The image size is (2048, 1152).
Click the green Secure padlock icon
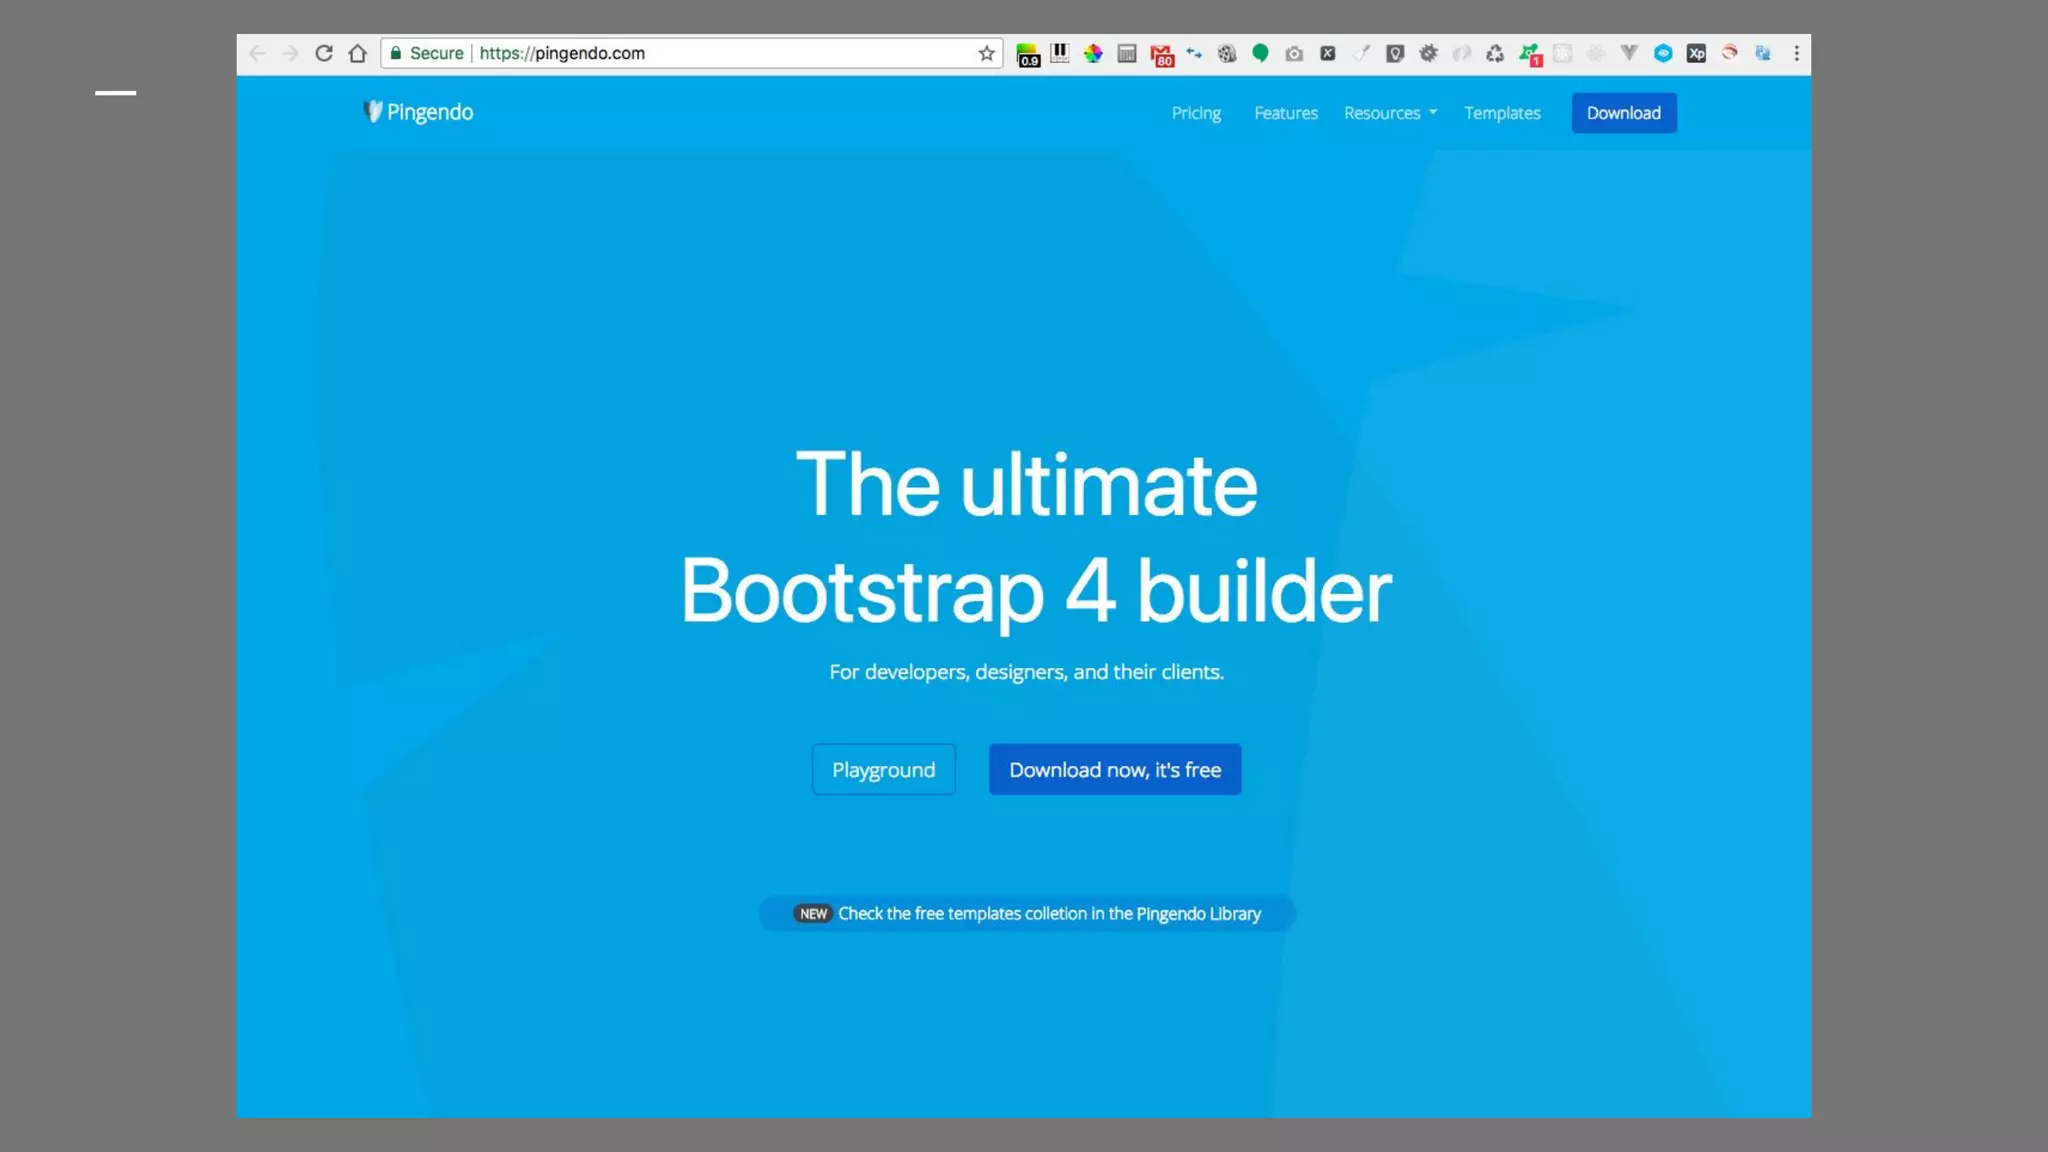[396, 53]
